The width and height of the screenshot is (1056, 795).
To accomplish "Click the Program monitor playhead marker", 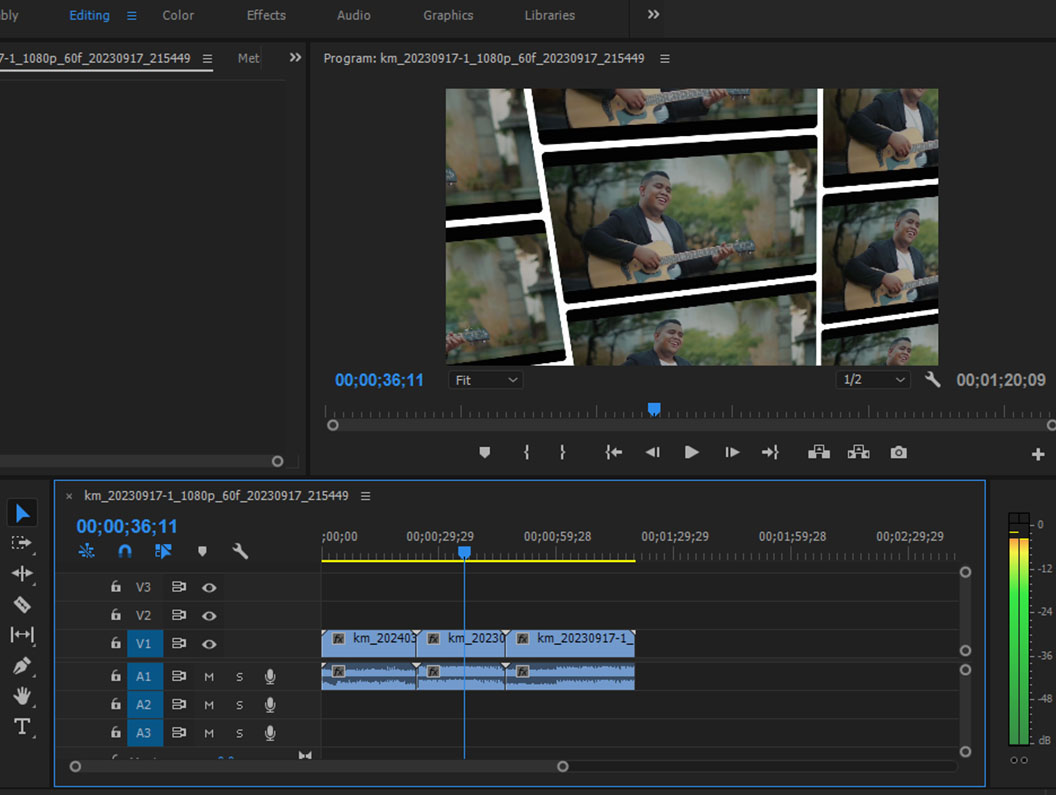I will (x=654, y=408).
